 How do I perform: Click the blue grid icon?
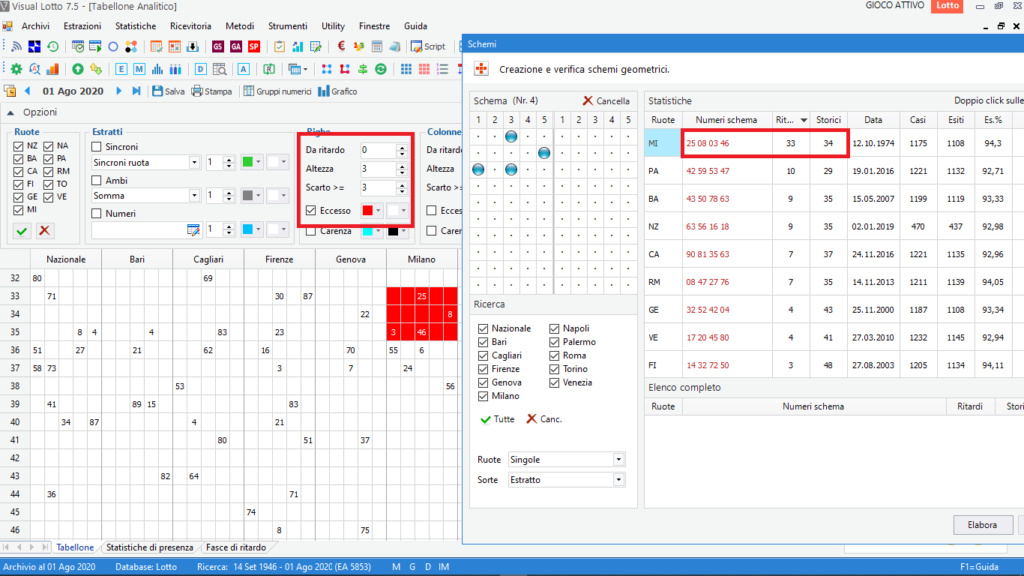click(406, 69)
